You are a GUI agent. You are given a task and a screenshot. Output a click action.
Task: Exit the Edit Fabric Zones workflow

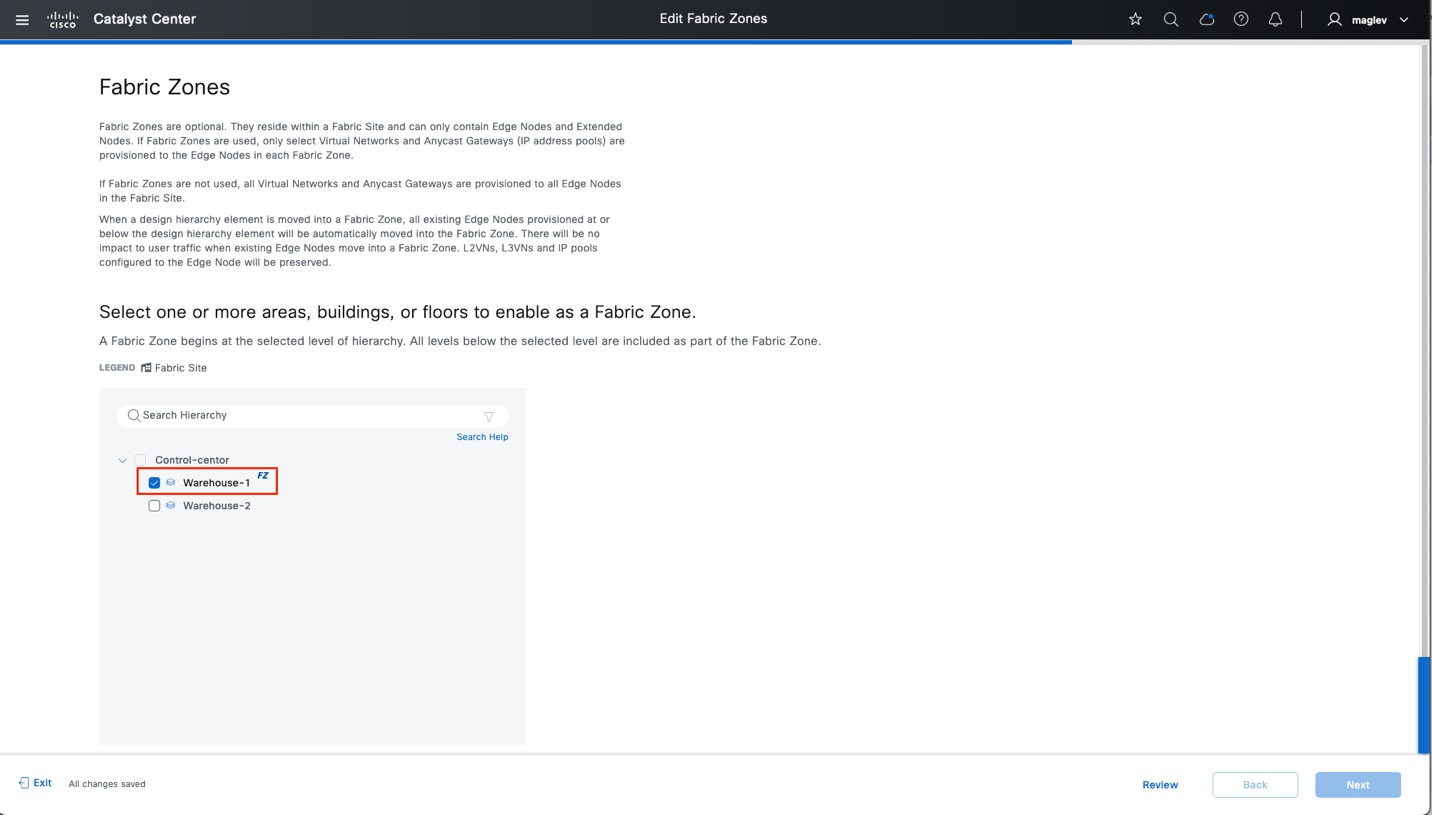coord(34,783)
